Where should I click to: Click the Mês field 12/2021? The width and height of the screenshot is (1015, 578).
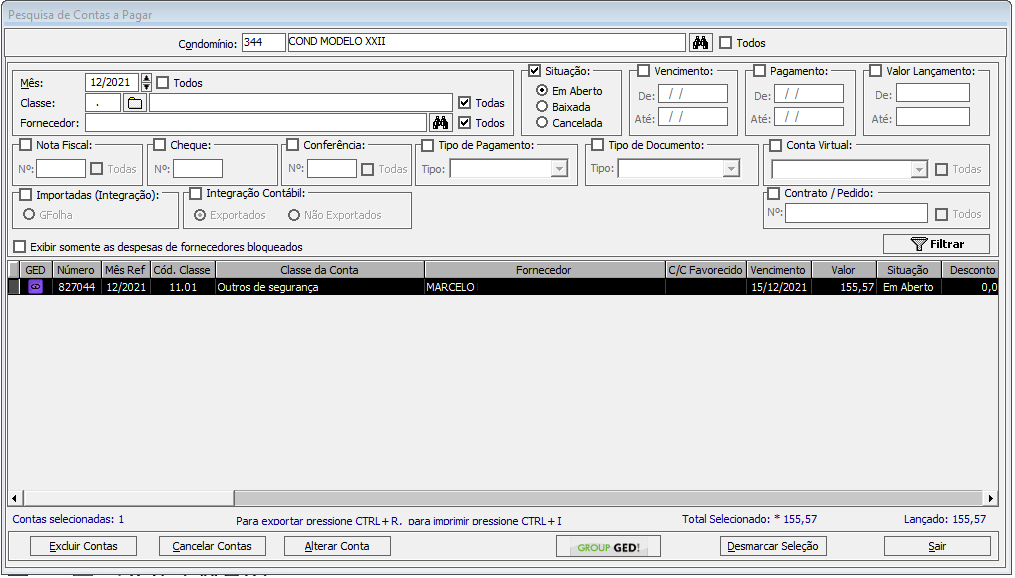pyautogui.click(x=112, y=82)
